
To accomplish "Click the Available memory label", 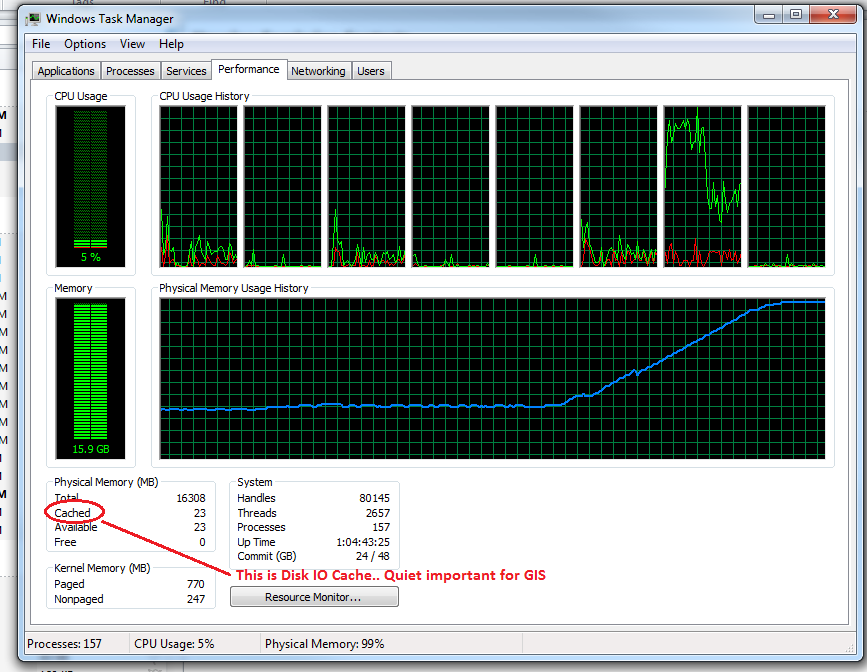I will pyautogui.click(x=76, y=527).
